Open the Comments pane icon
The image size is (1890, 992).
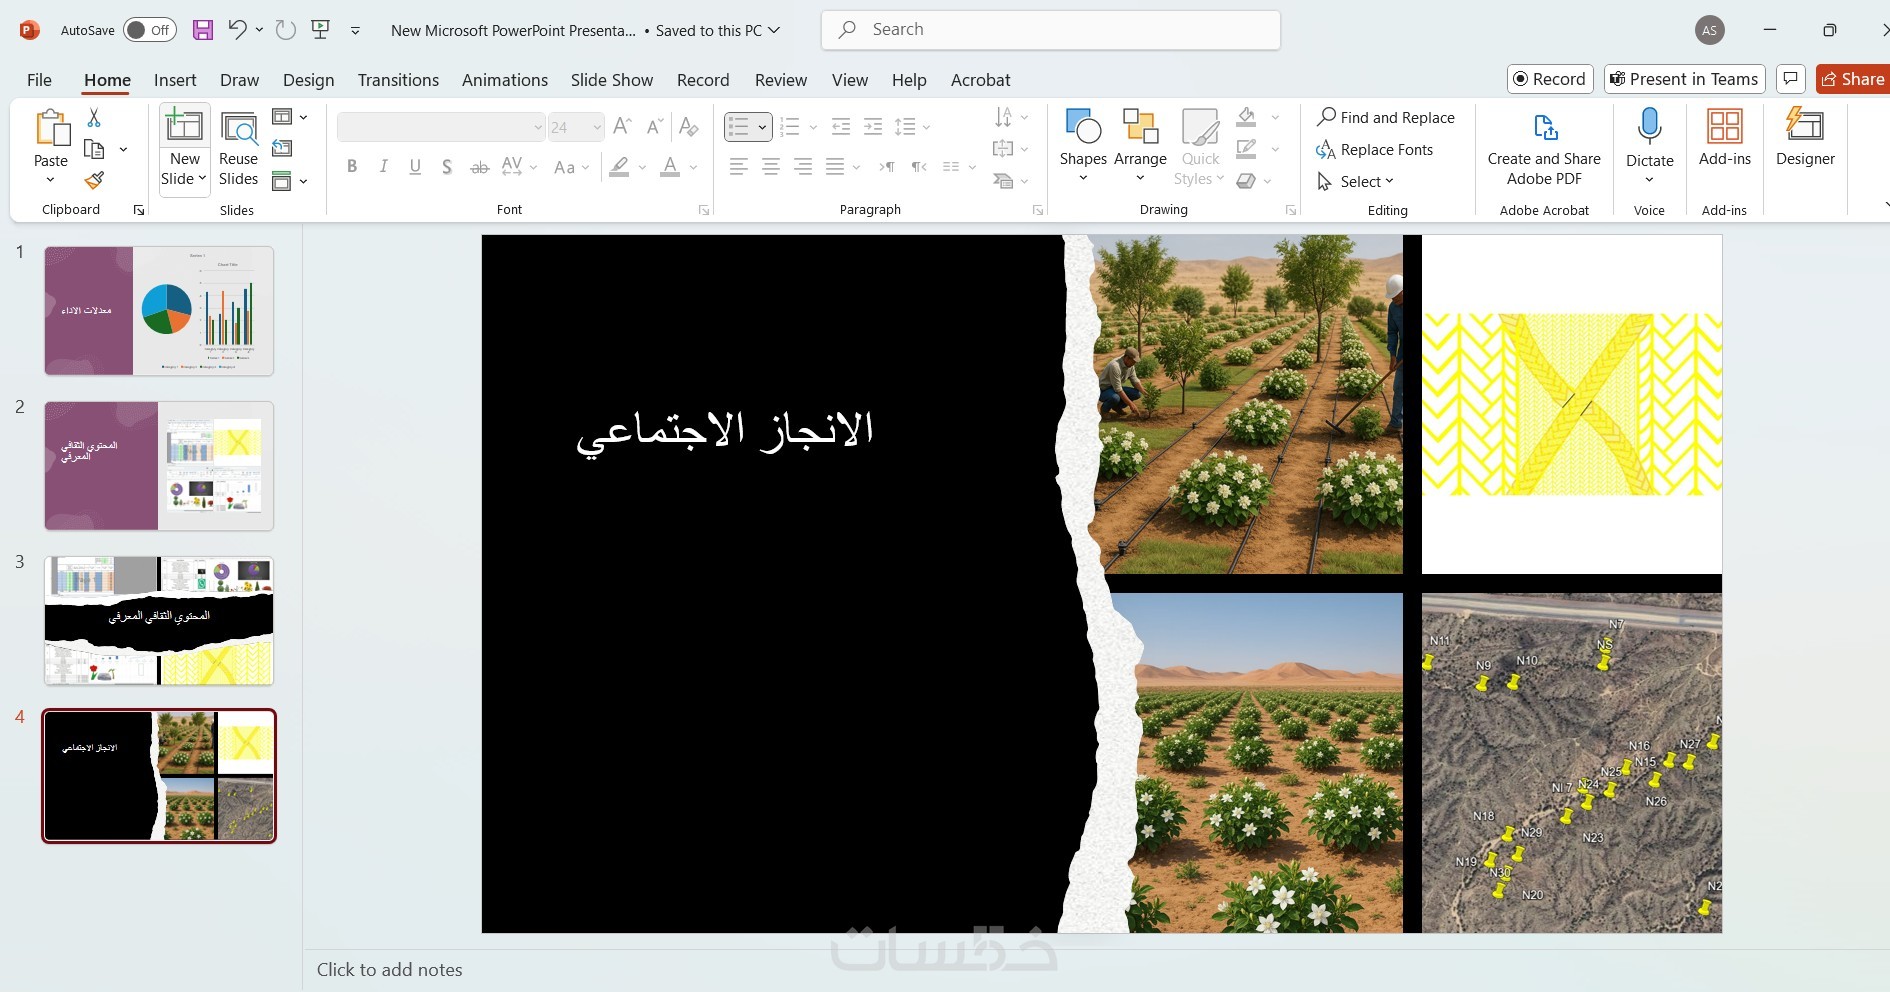coord(1791,79)
